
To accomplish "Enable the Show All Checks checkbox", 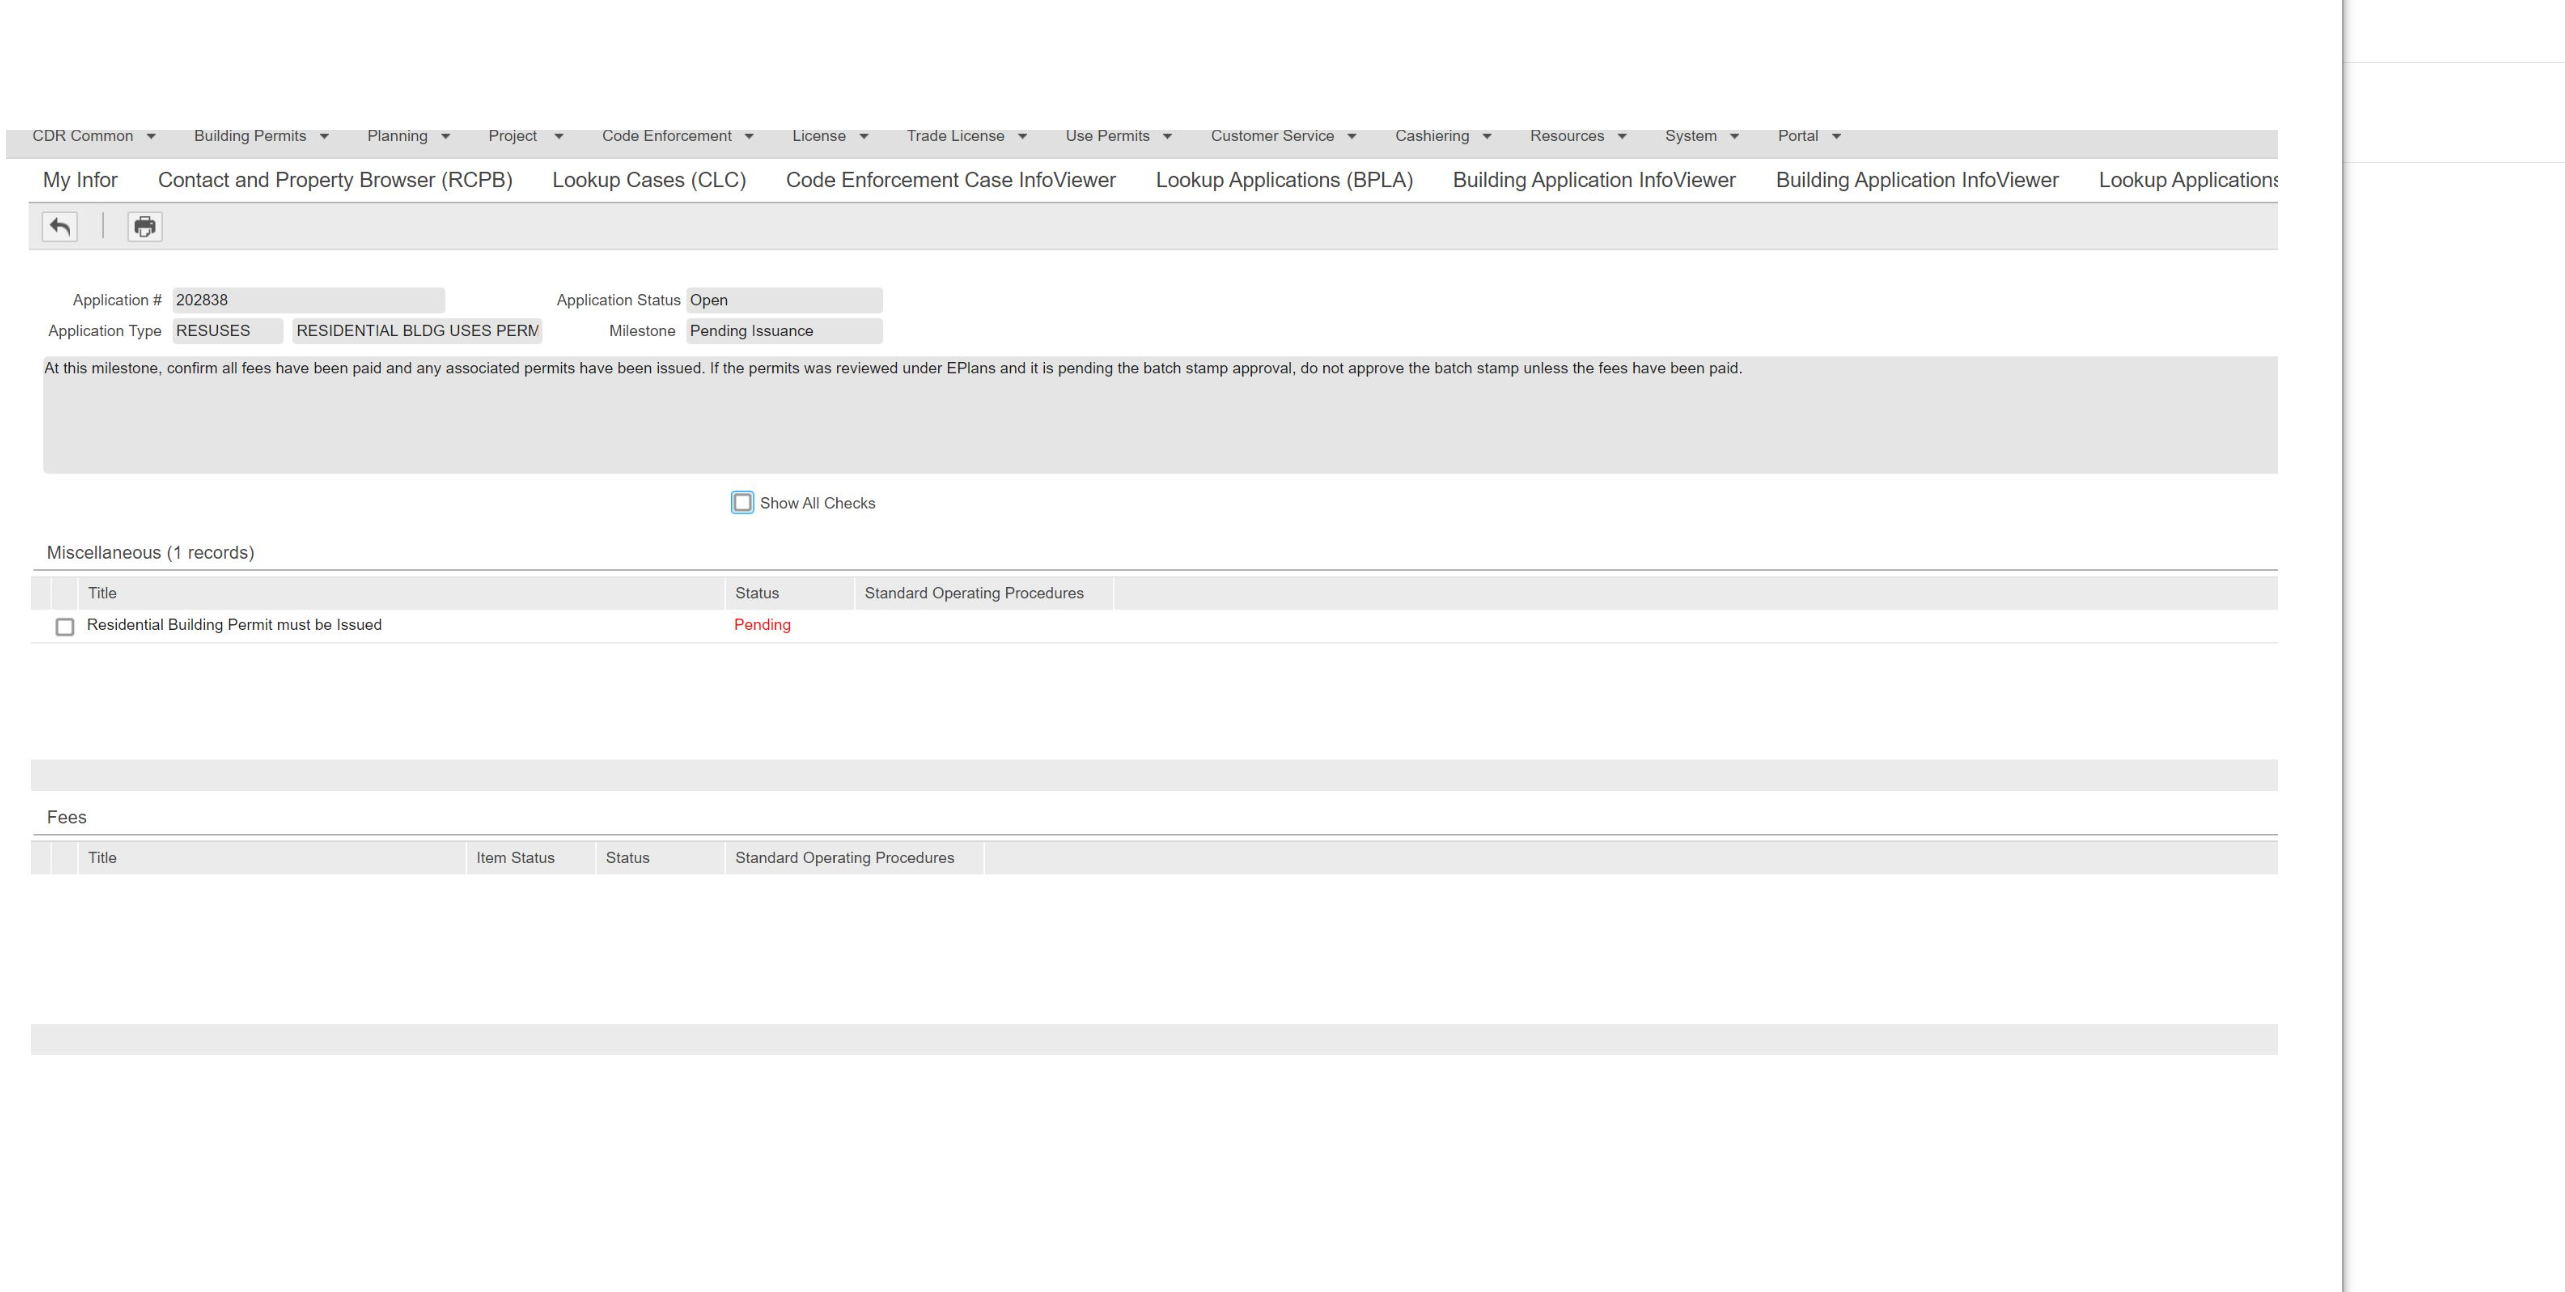I will tap(742, 503).
